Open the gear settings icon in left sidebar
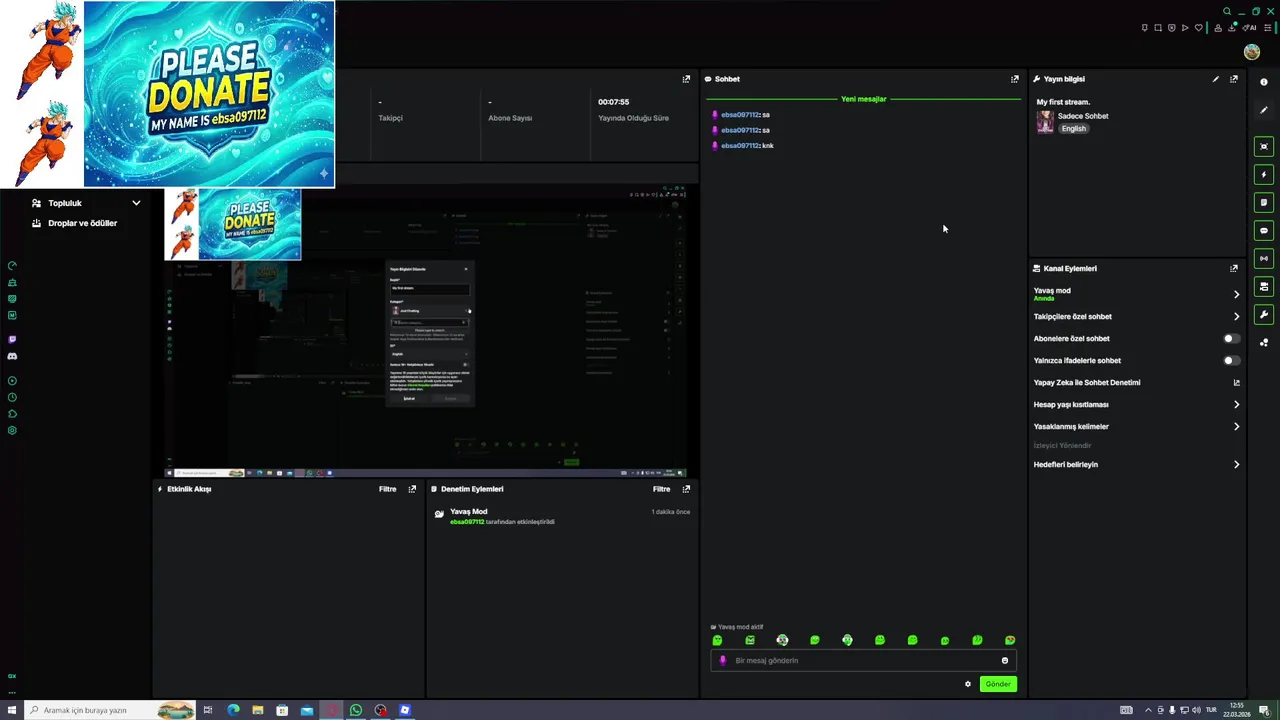 pos(12,431)
